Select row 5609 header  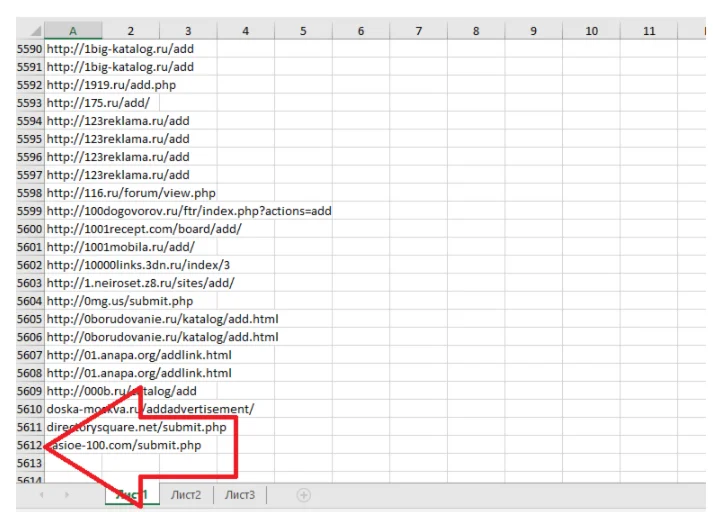30,391
